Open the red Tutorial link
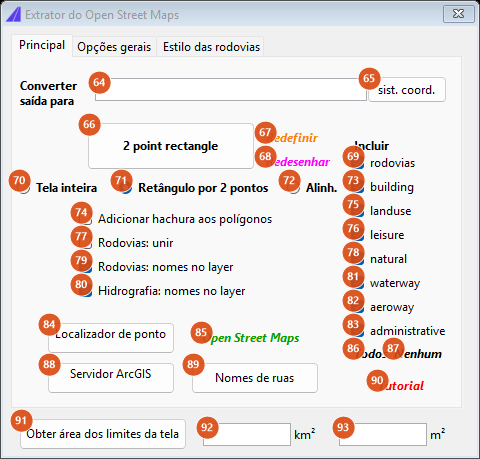The width and height of the screenshot is (480, 459). (x=401, y=386)
